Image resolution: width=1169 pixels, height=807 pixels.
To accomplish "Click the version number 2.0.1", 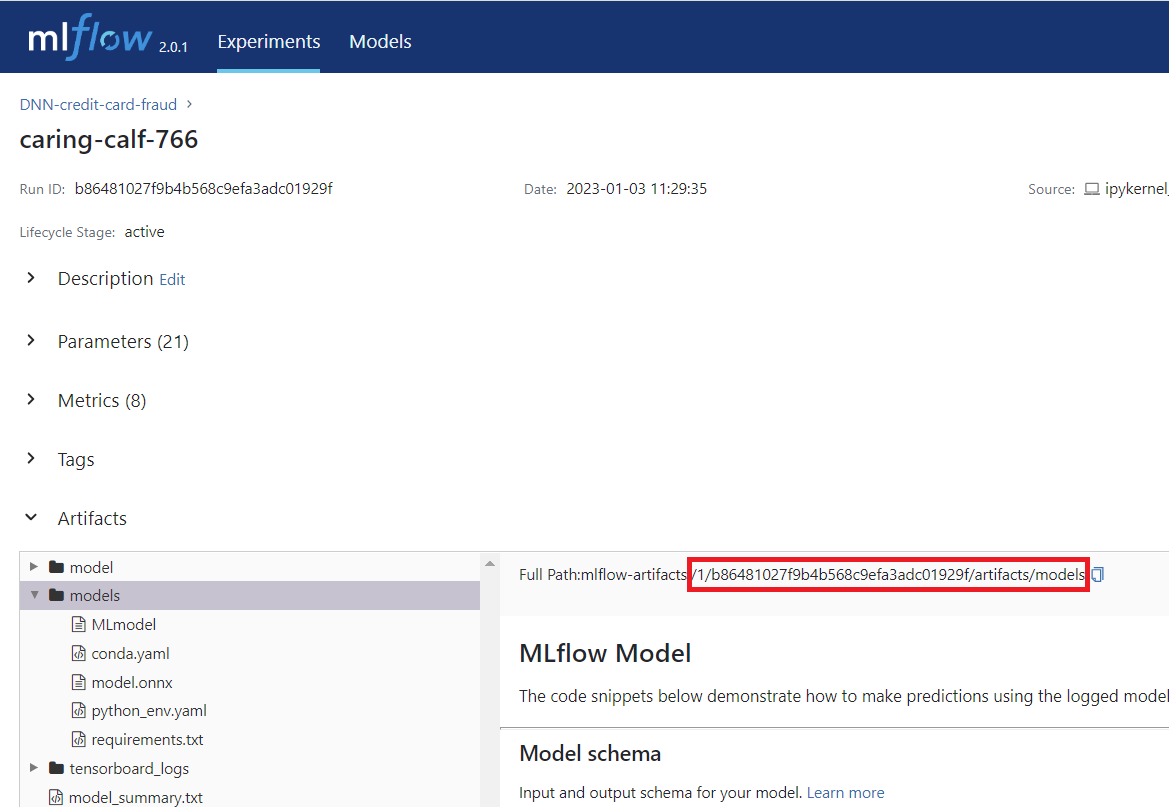I will (x=173, y=47).
